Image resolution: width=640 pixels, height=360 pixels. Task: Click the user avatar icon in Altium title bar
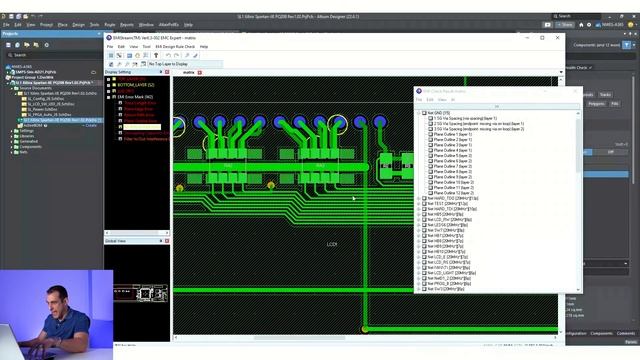click(631, 25)
